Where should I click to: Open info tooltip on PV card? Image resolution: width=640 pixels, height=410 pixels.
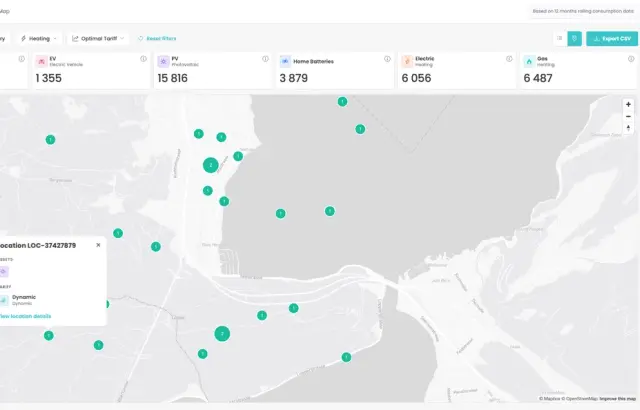point(265,59)
